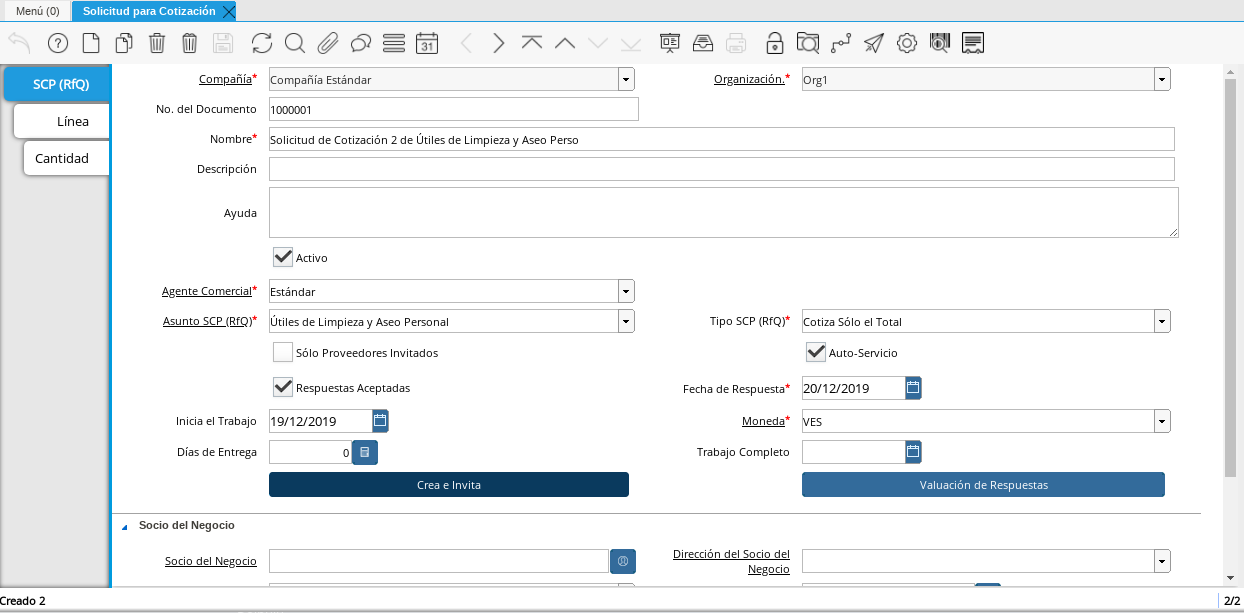Open the Moneda currency dropdown

pyautogui.click(x=1162, y=422)
